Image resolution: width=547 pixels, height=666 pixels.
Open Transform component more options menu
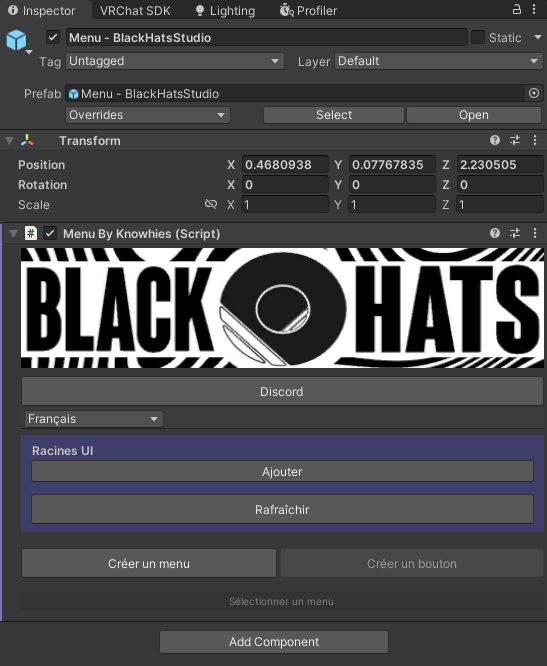(x=535, y=140)
